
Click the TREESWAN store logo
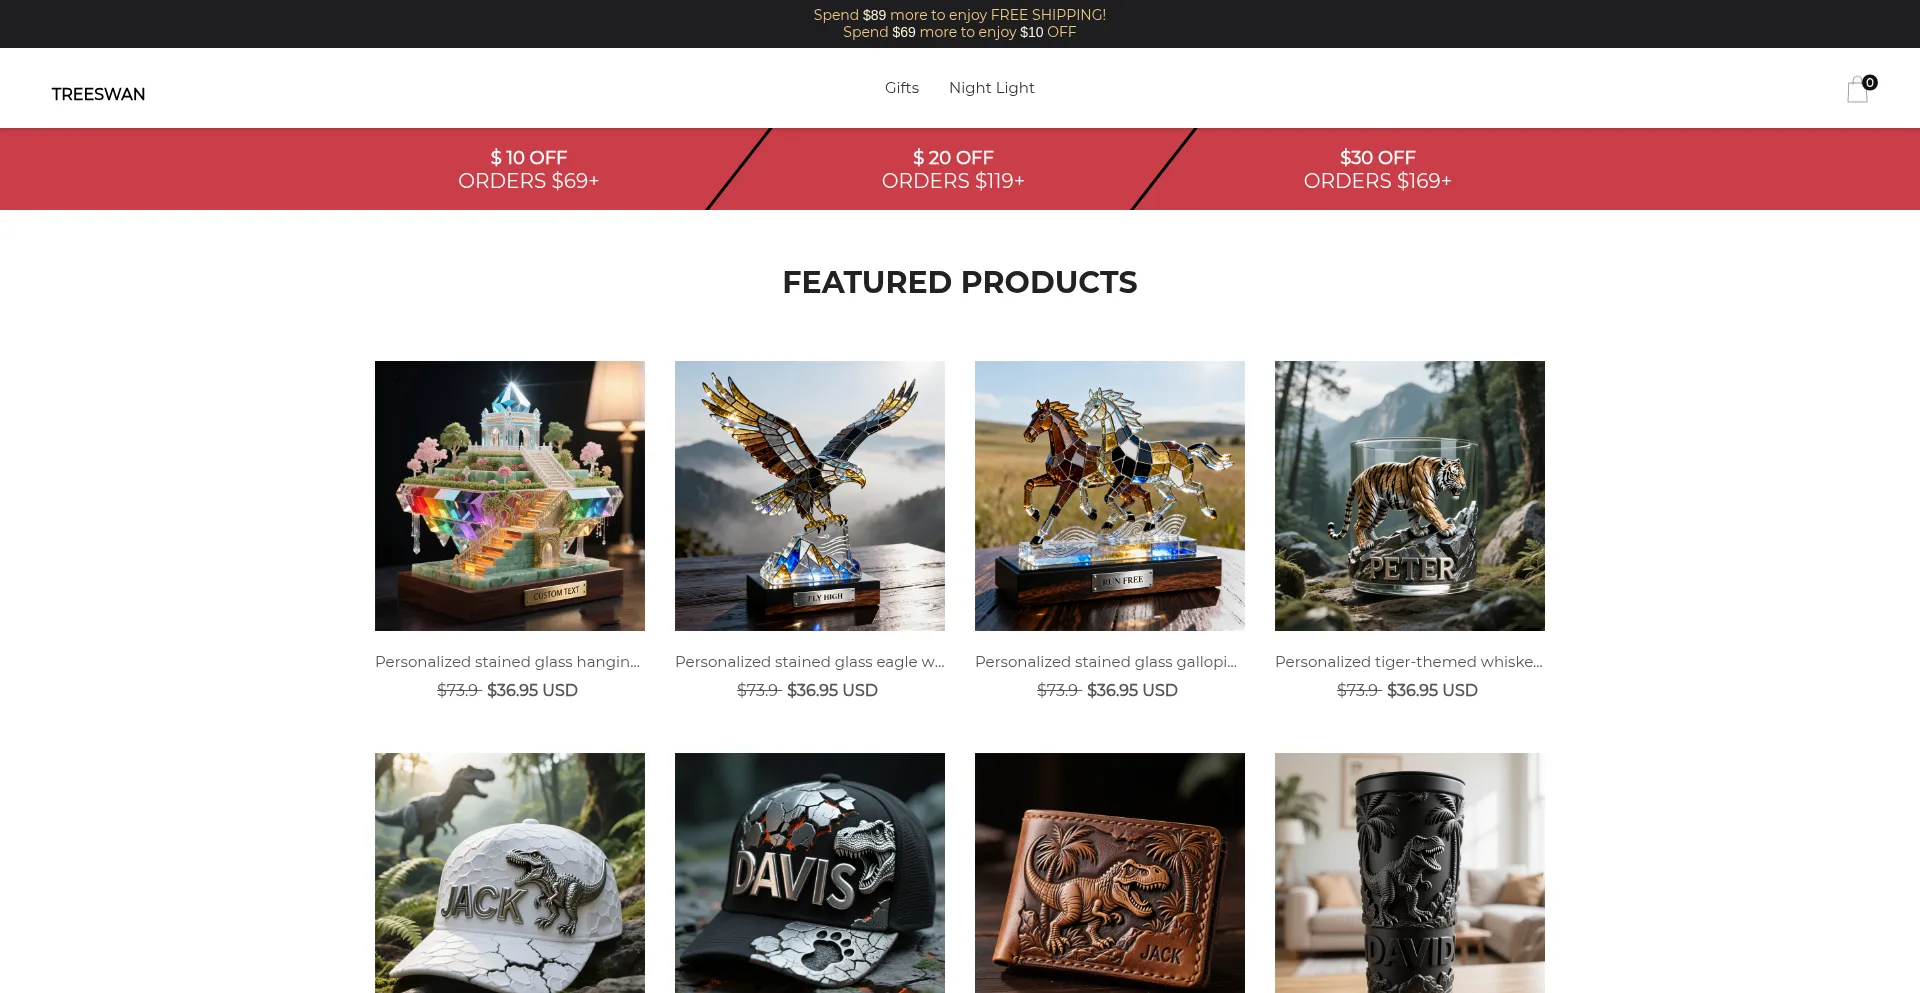tap(98, 94)
